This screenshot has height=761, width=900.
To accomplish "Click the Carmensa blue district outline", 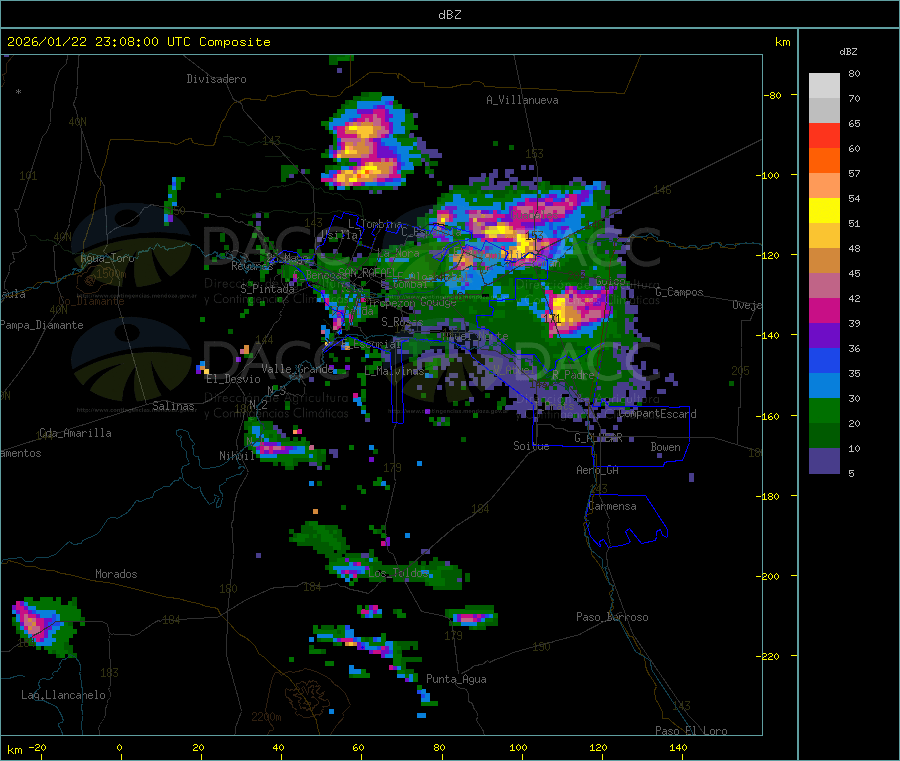I will click(x=626, y=520).
